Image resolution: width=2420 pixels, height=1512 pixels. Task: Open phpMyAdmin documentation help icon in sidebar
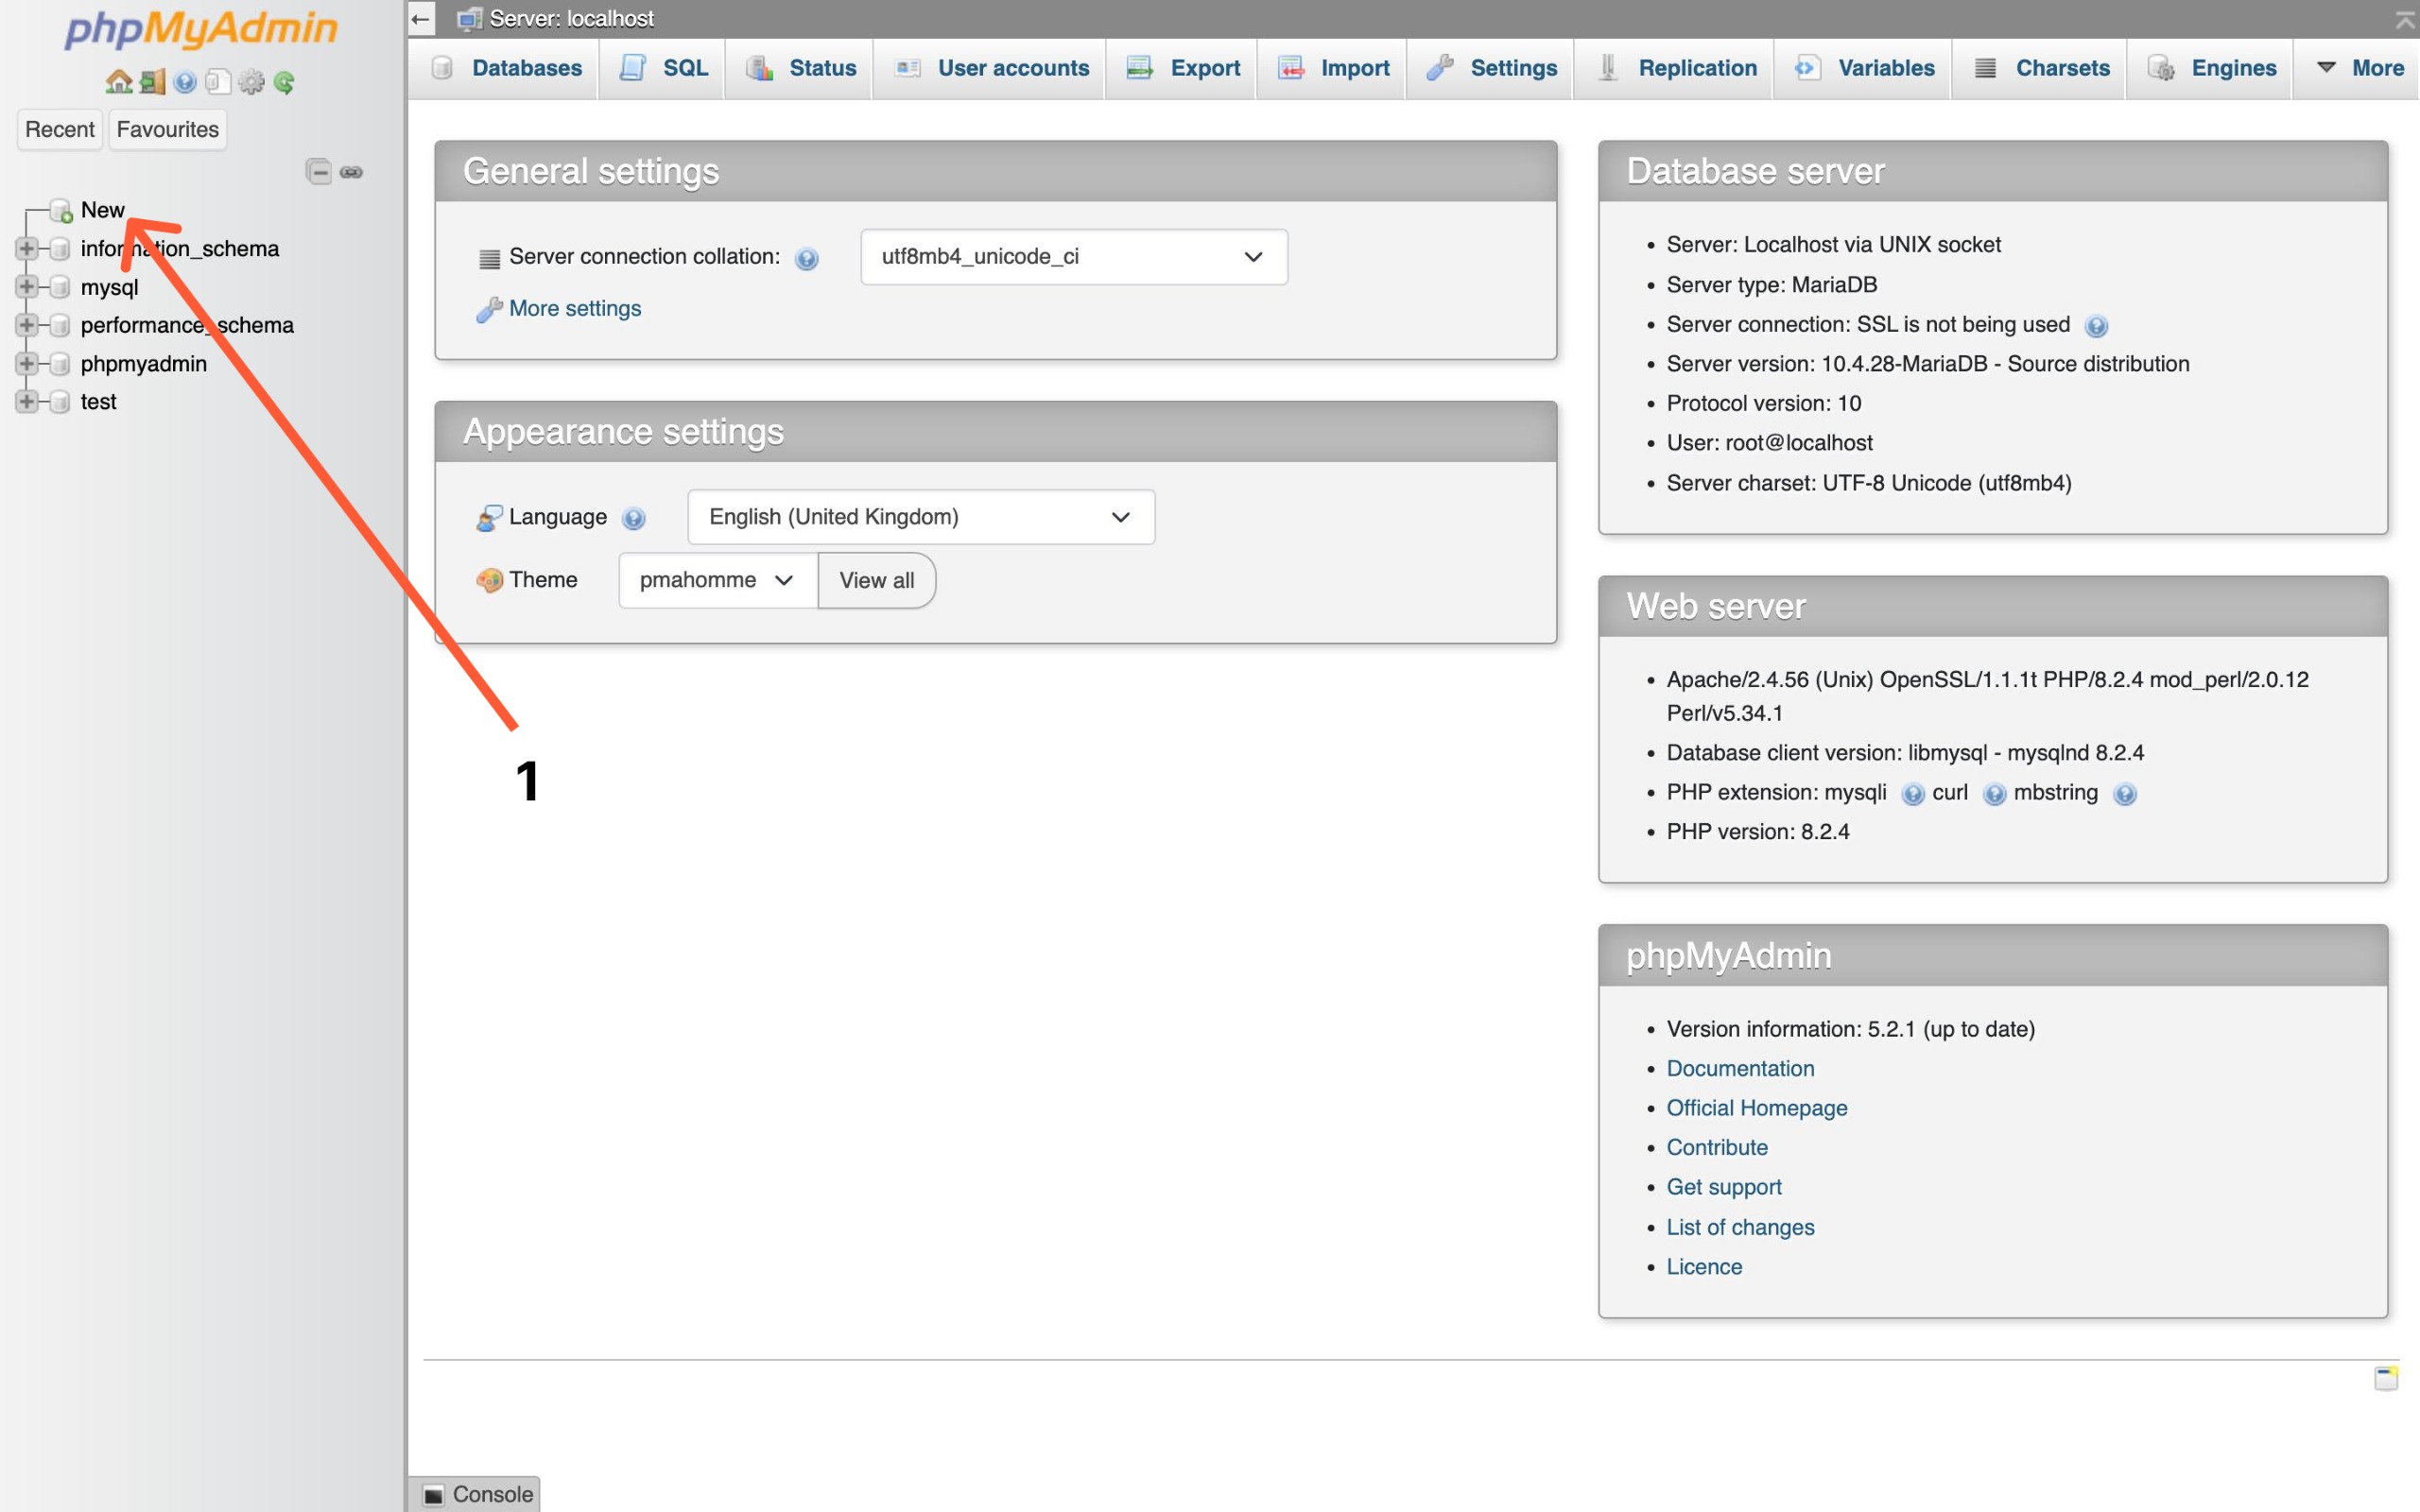click(185, 82)
